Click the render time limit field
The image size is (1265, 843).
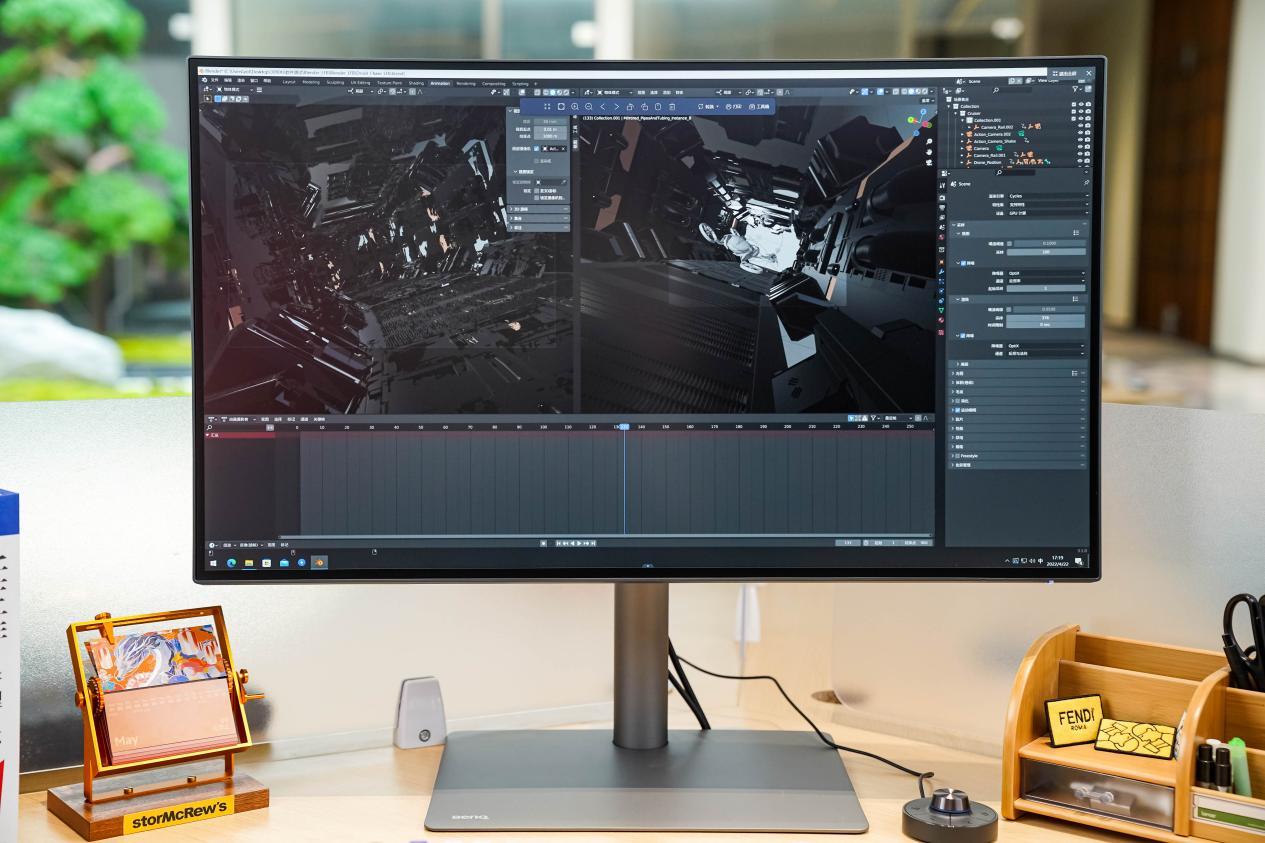(x=1045, y=325)
